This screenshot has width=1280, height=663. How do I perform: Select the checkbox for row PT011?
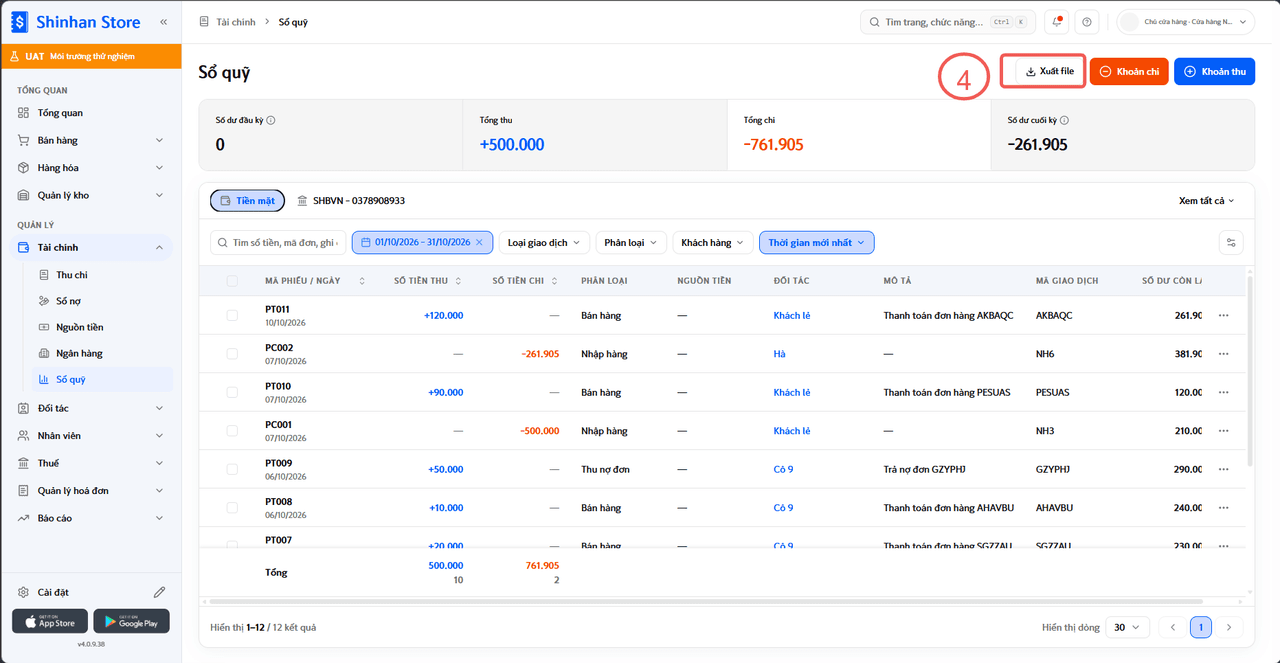[232, 316]
